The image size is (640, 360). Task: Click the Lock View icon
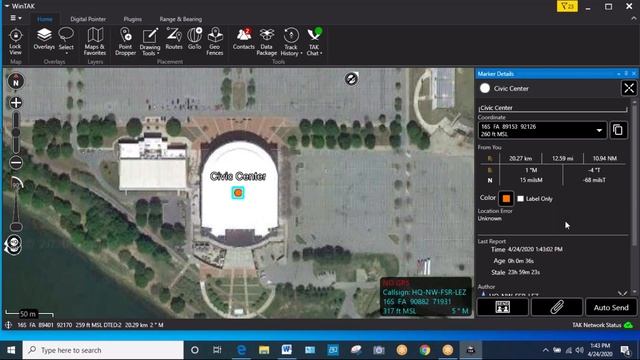pyautogui.click(x=16, y=42)
